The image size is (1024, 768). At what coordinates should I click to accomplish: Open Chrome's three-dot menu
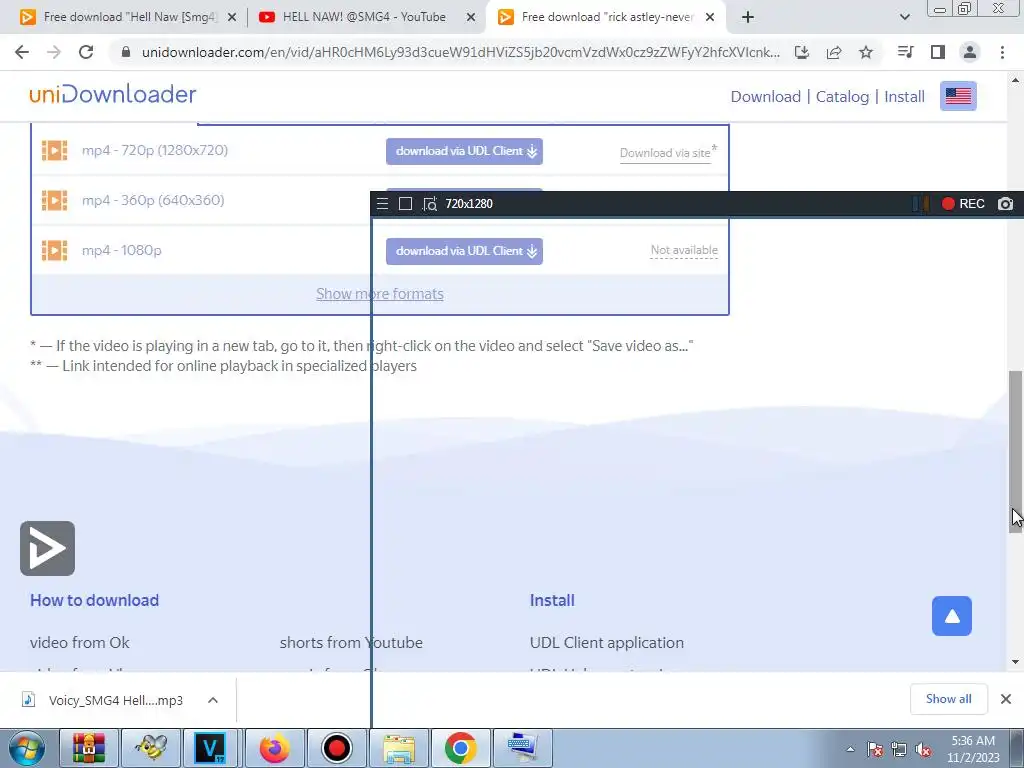[x=1002, y=52]
